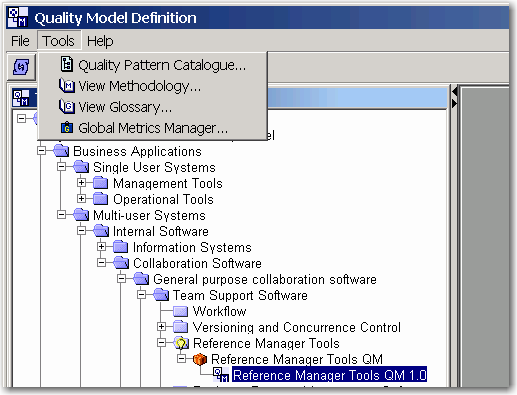Select the Business Applications tree item
Viewport: 517px width, 395px height.
(x=137, y=151)
